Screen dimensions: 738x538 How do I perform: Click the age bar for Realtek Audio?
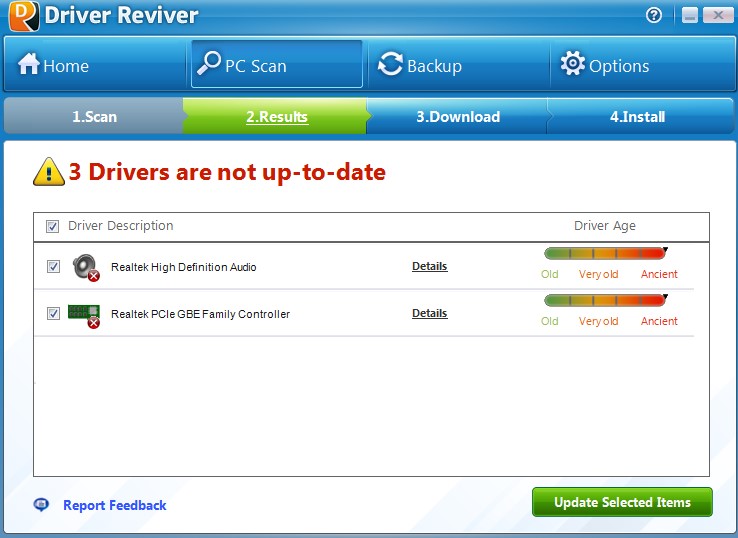tap(605, 253)
